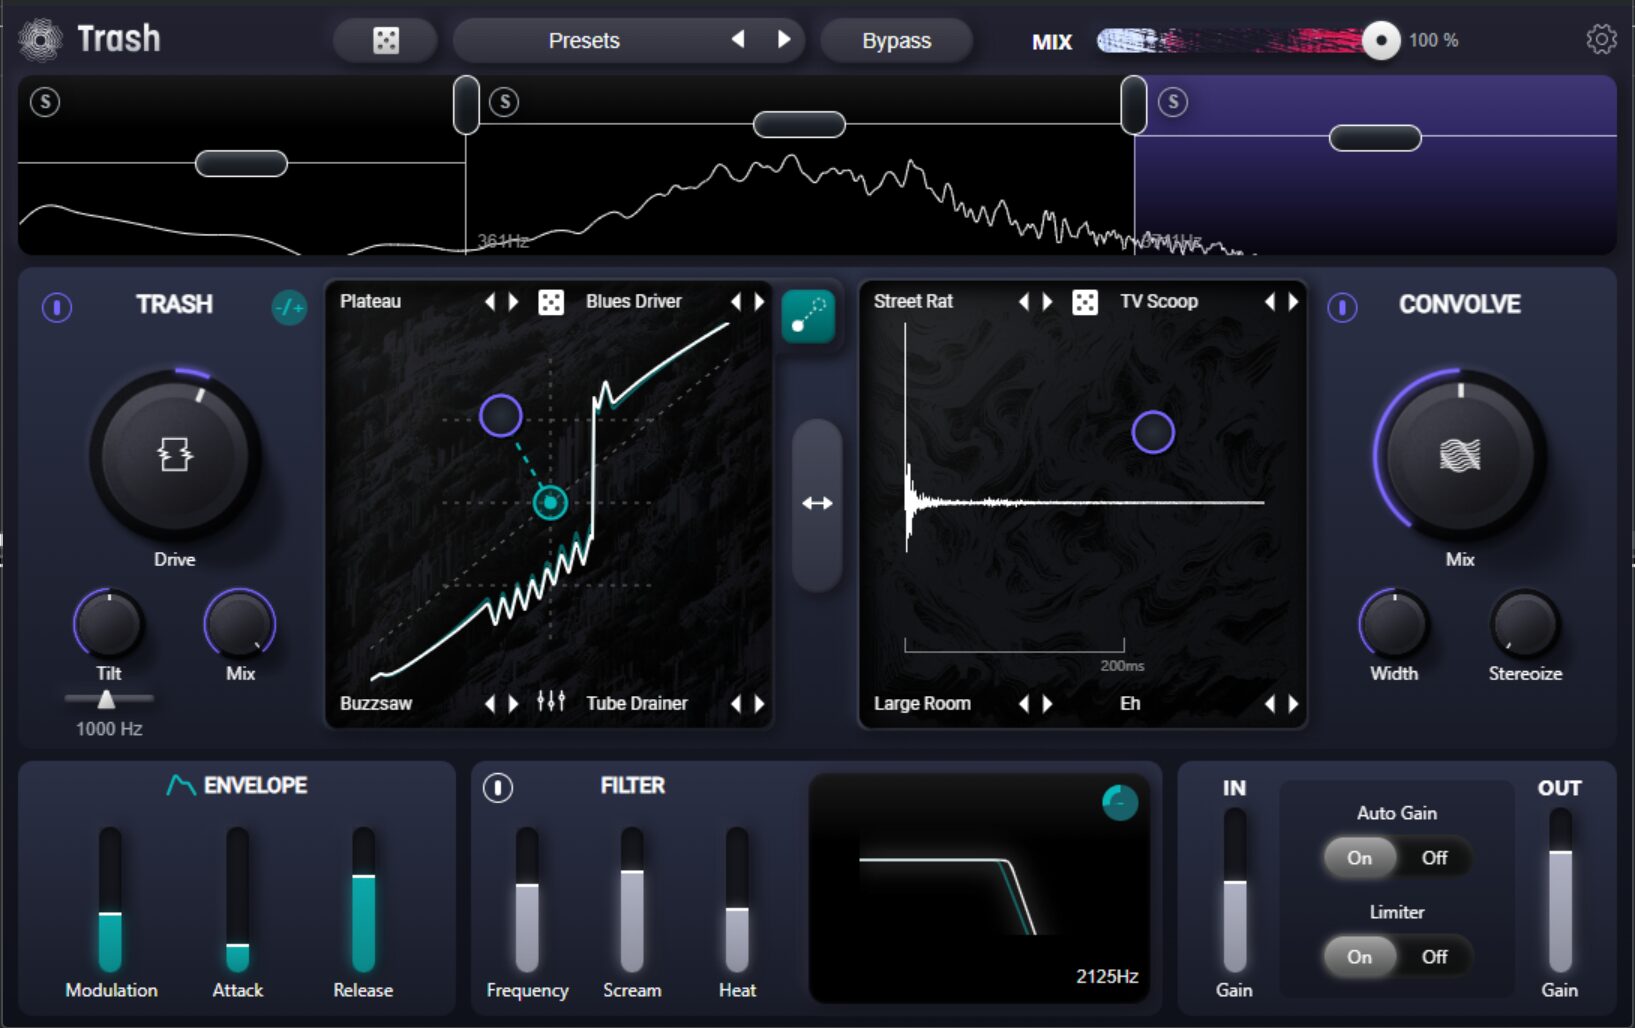This screenshot has width=1635, height=1028.
Task: Toggle the FILTER module power button
Action: (x=498, y=788)
